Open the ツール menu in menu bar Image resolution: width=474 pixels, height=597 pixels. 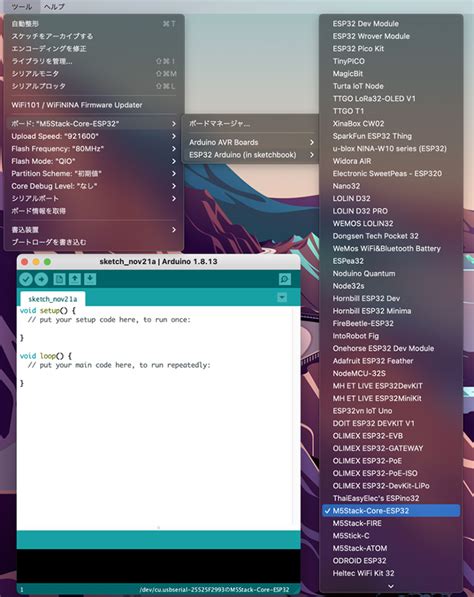pos(21,7)
